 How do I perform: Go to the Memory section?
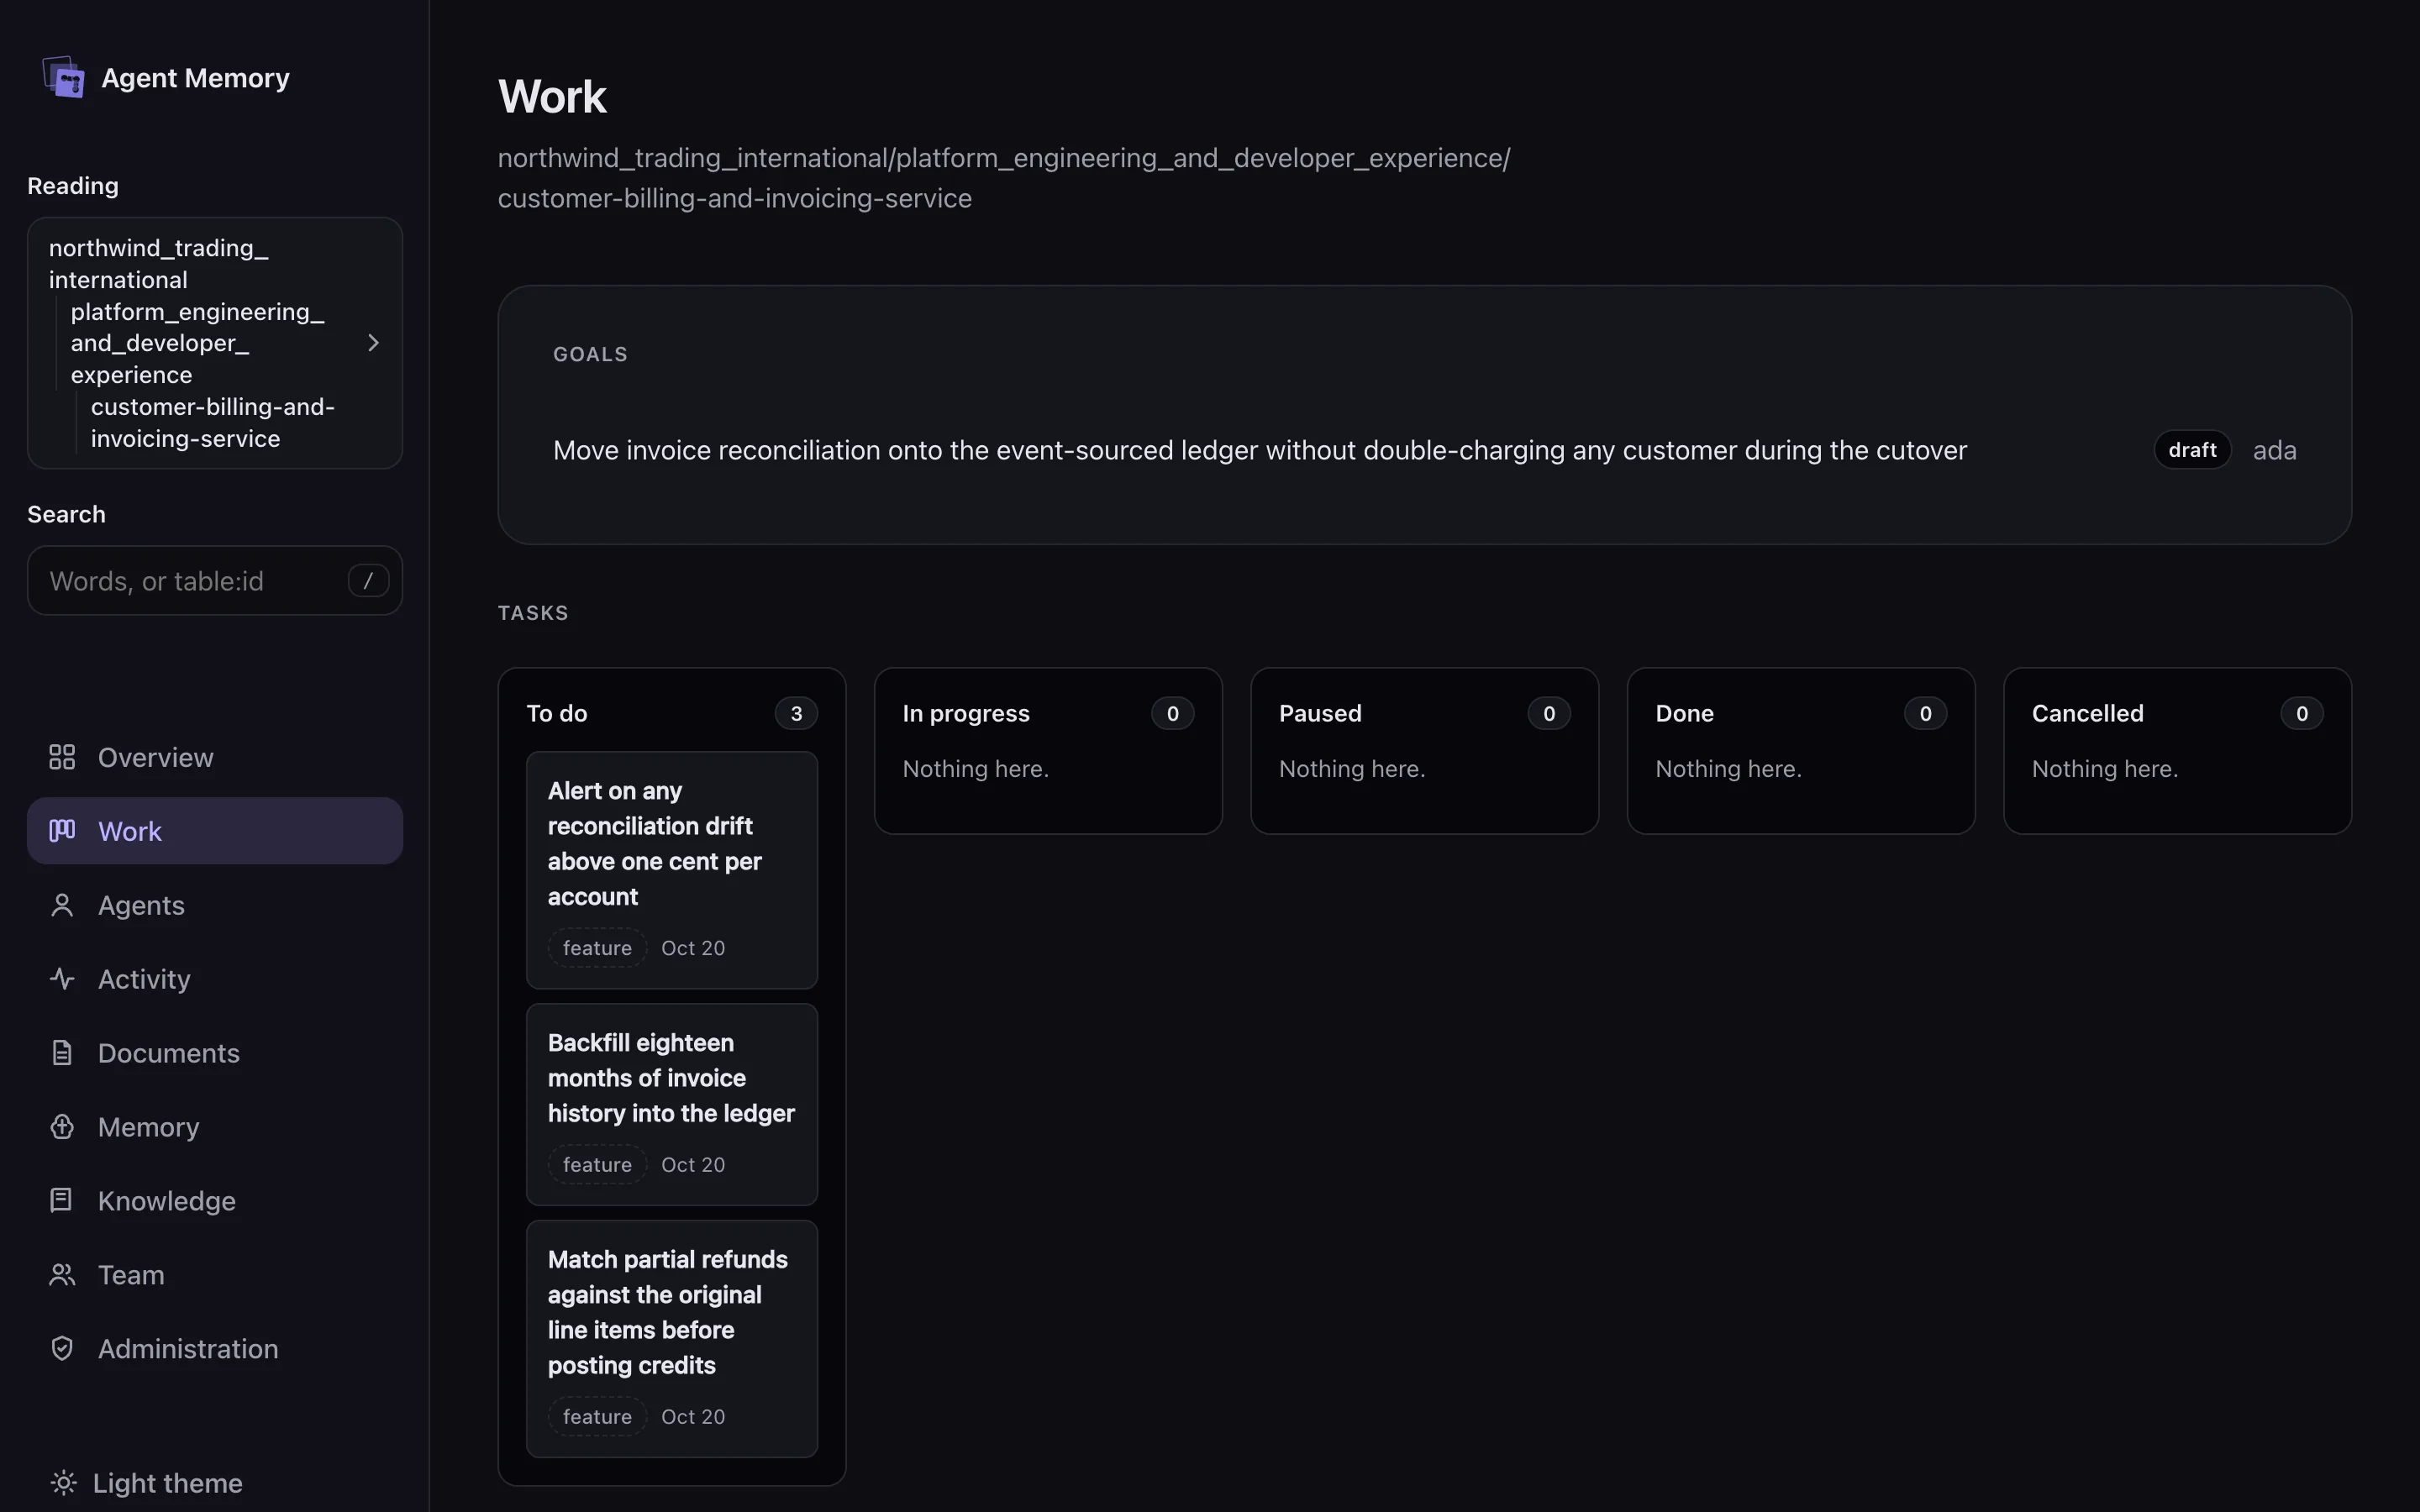[x=215, y=1127]
